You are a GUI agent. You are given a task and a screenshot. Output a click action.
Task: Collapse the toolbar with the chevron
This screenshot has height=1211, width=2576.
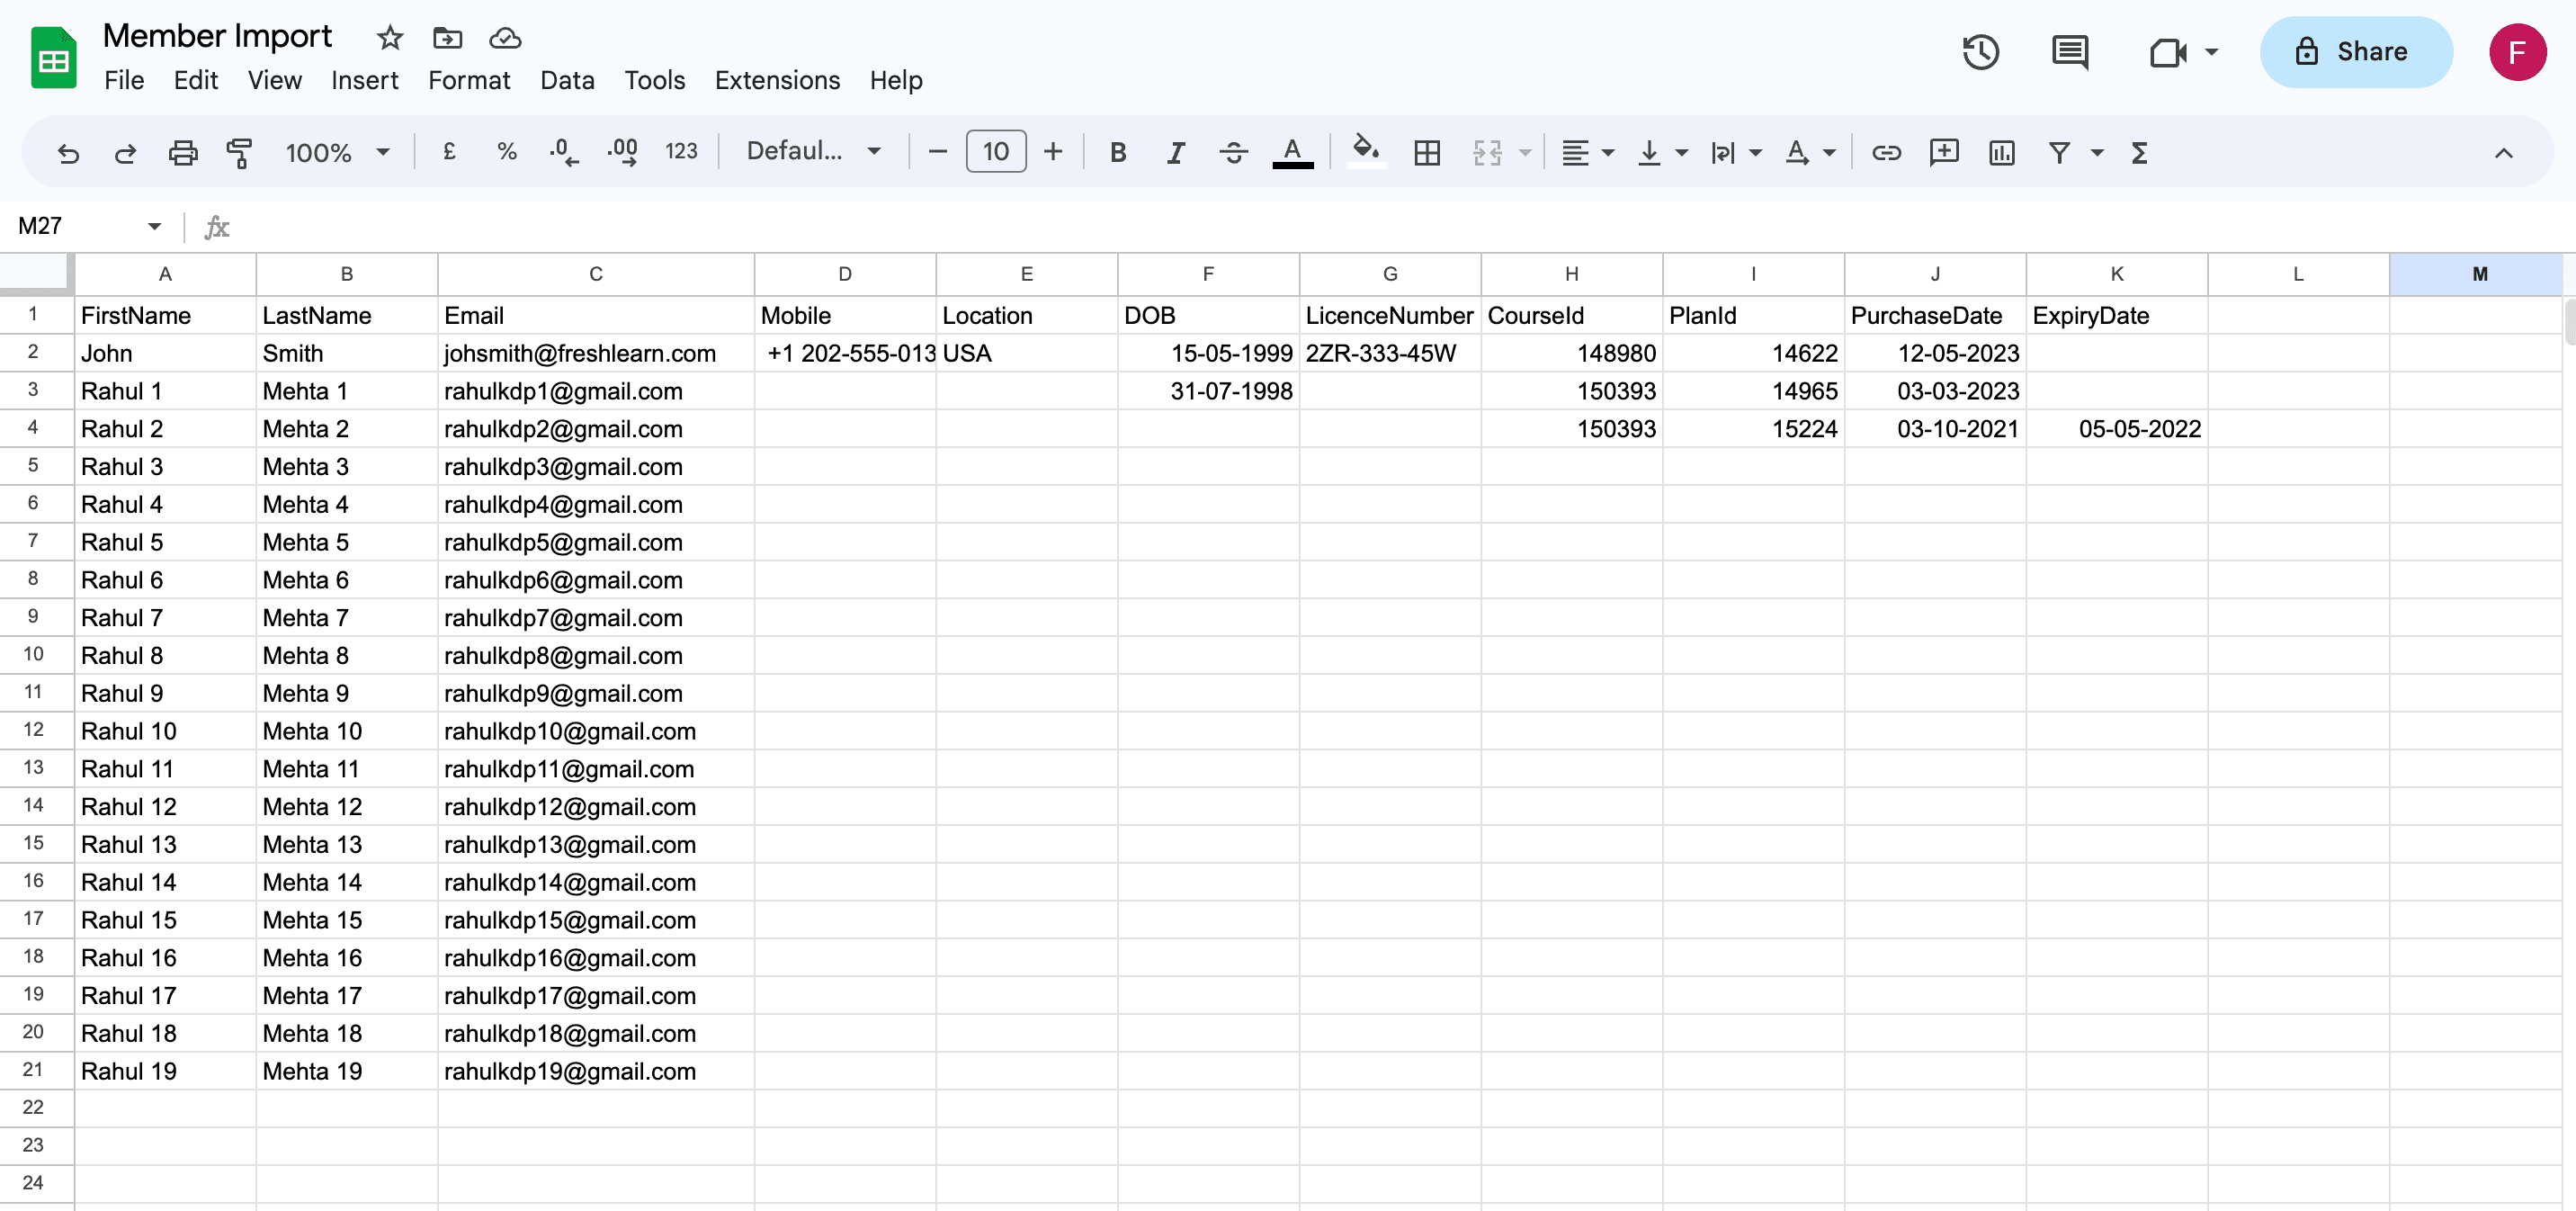(x=2503, y=152)
